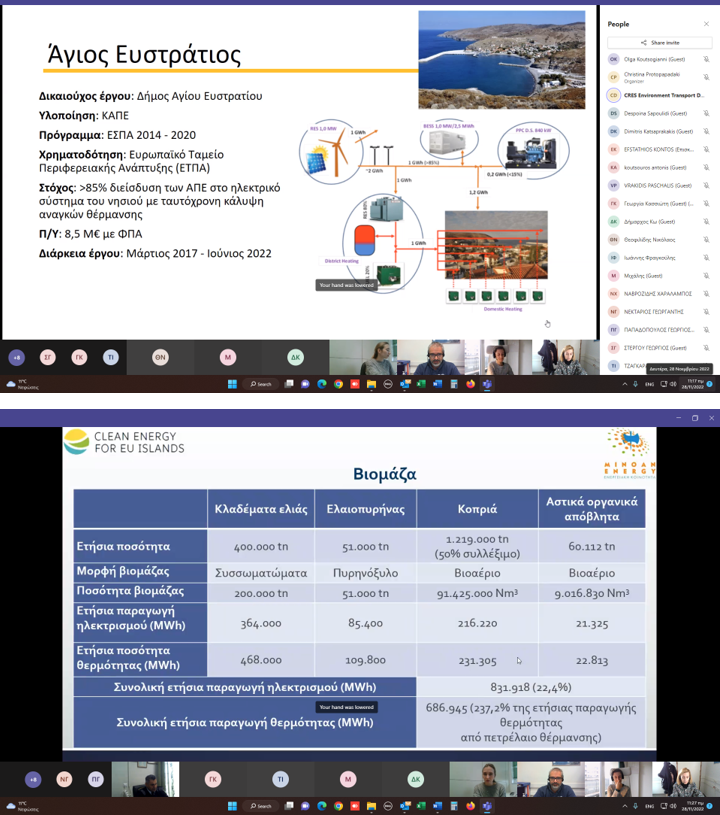Click the Clean Energy for EU Islands logo

pos(124,442)
